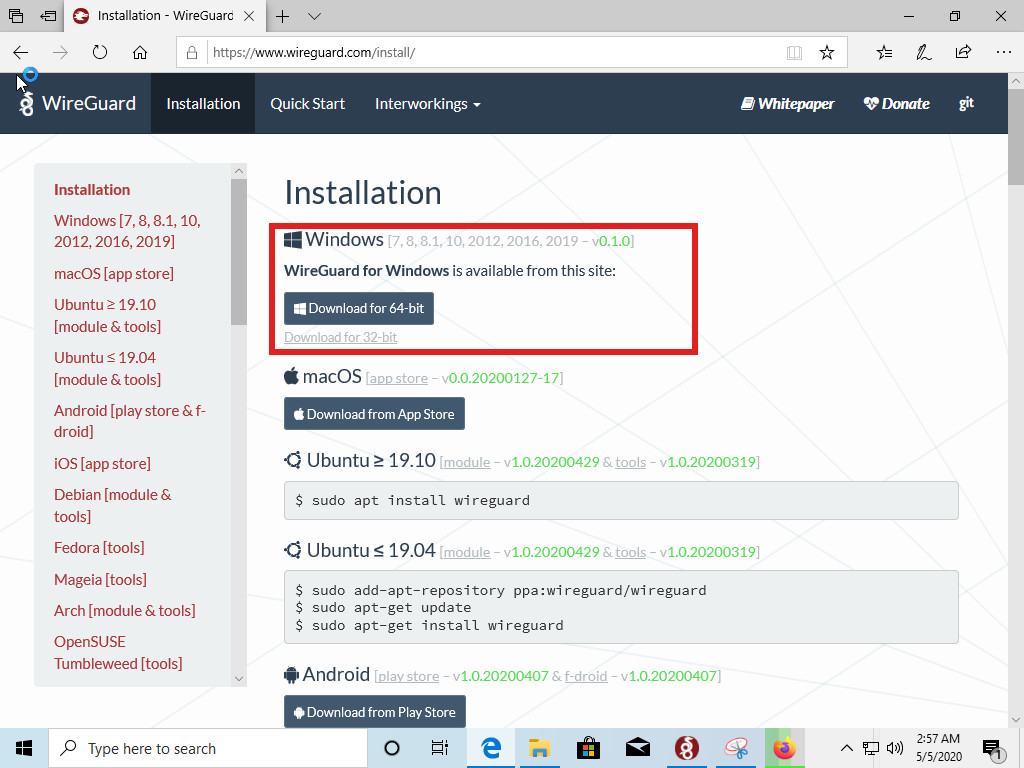Click the page scrollbar thumb
Viewport: 1024px width, 768px height.
(x=1016, y=138)
